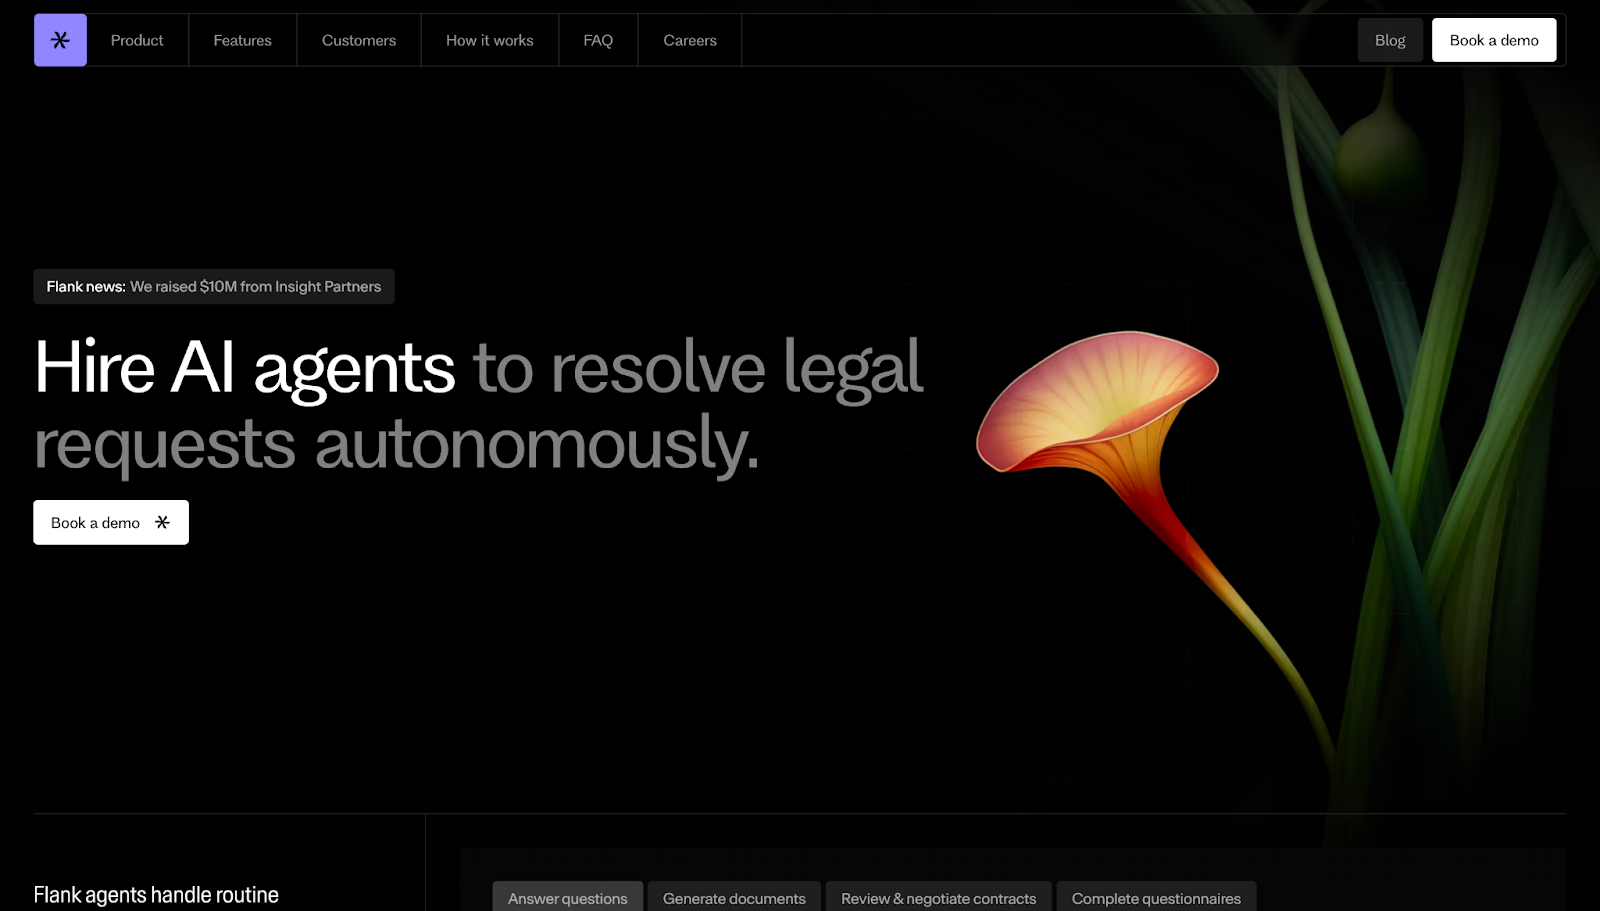Open the Blog
The width and height of the screenshot is (1600, 911).
[x=1389, y=40]
